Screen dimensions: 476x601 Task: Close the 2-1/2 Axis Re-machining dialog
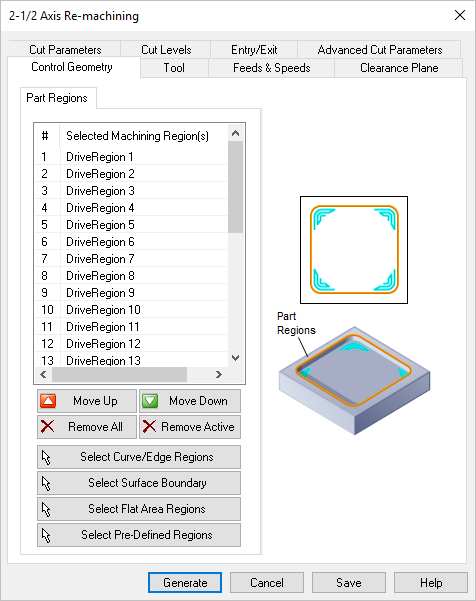pyautogui.click(x=460, y=15)
